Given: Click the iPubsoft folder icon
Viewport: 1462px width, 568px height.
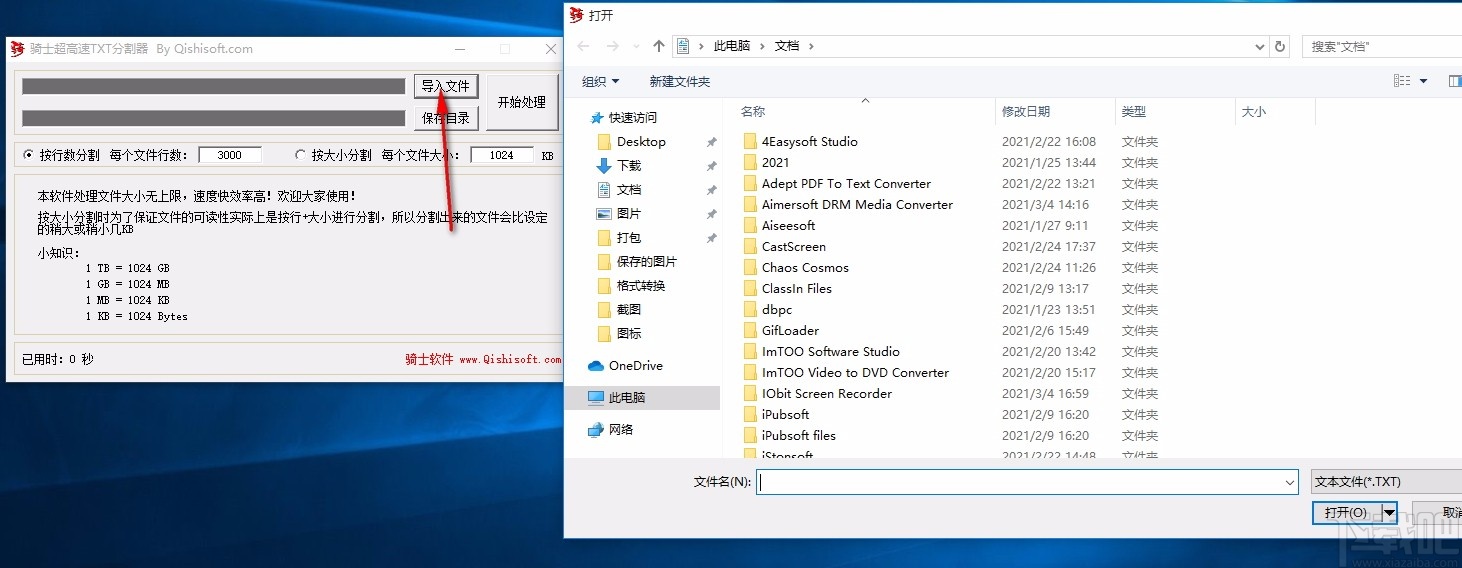Looking at the screenshot, I should (x=751, y=415).
